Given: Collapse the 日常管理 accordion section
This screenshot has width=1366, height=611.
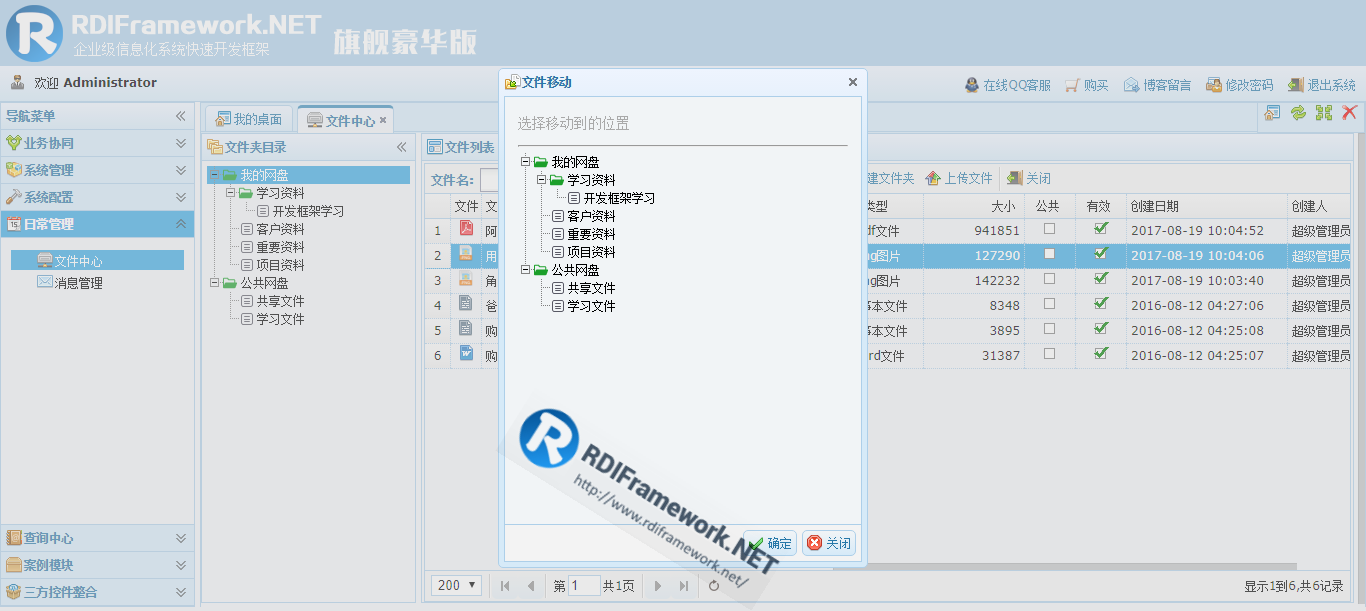Looking at the screenshot, I should click(x=181, y=224).
